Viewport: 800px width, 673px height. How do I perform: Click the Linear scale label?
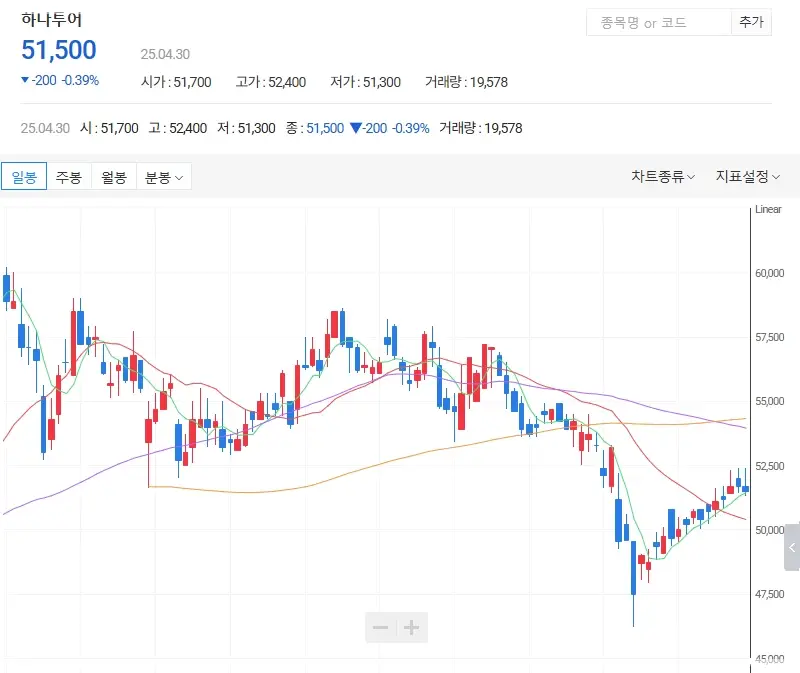[x=768, y=209]
